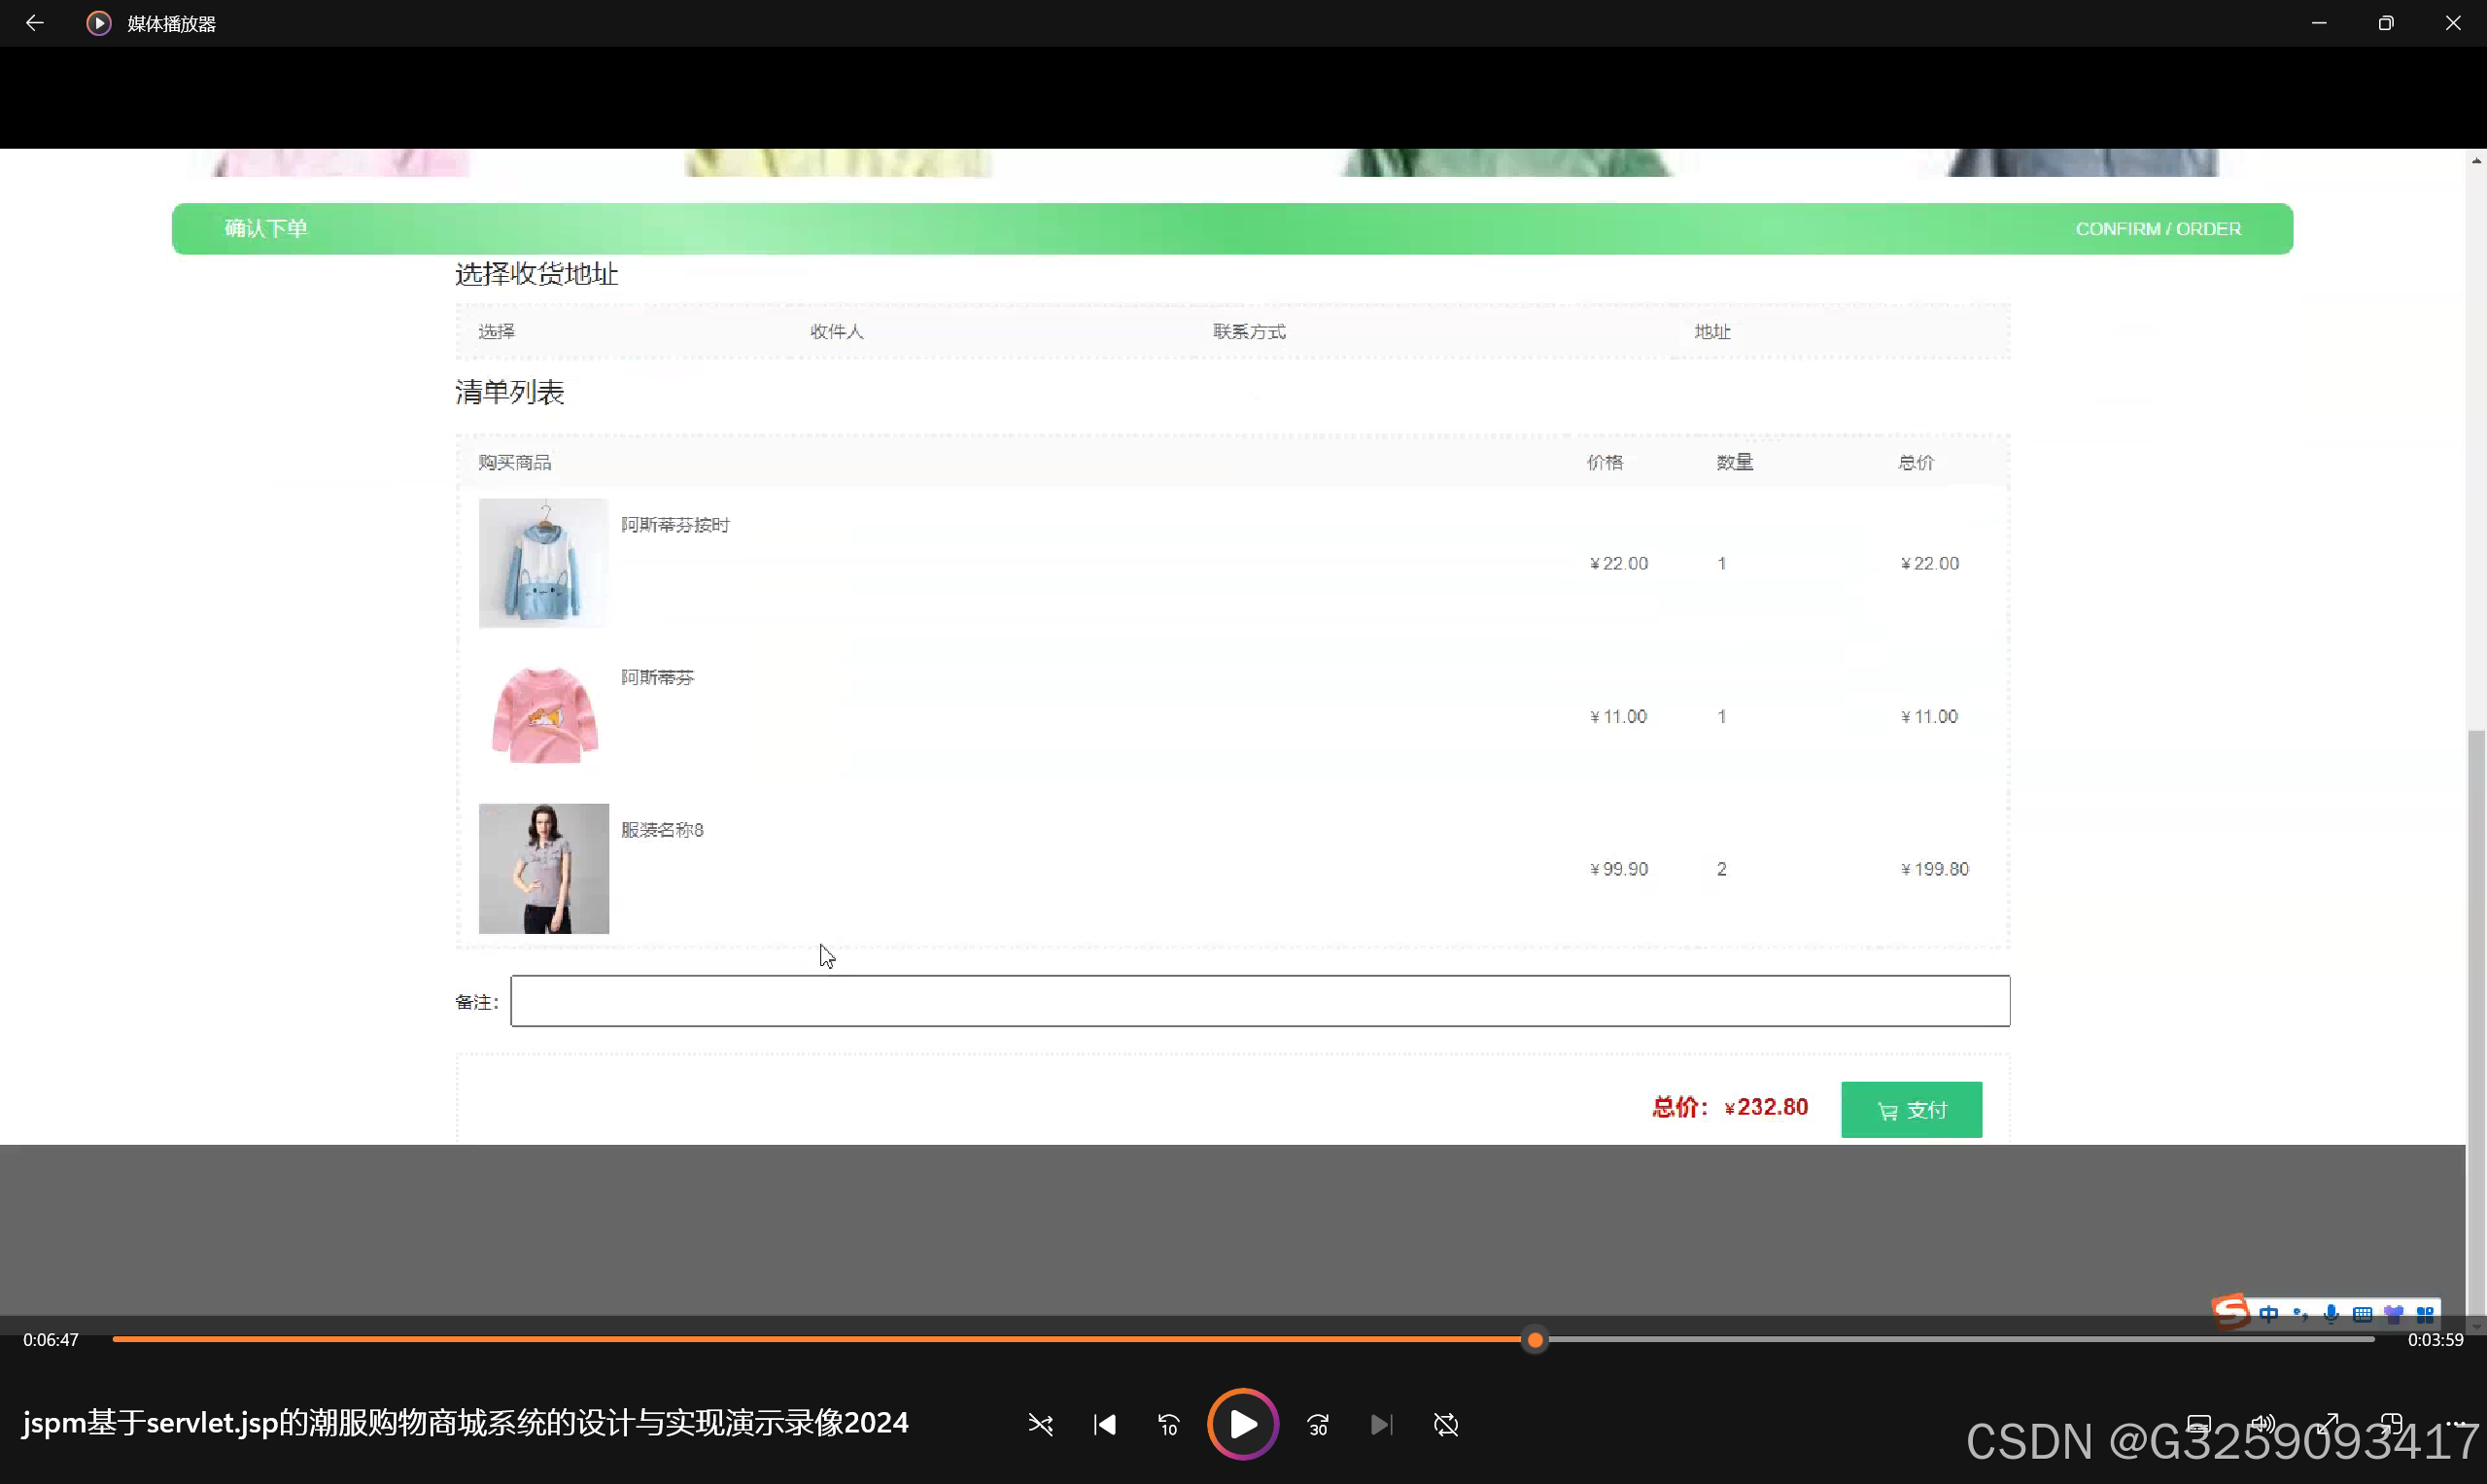Image resolution: width=2487 pixels, height=1484 pixels.
Task: Skip forward 30 seconds
Action: click(1318, 1424)
